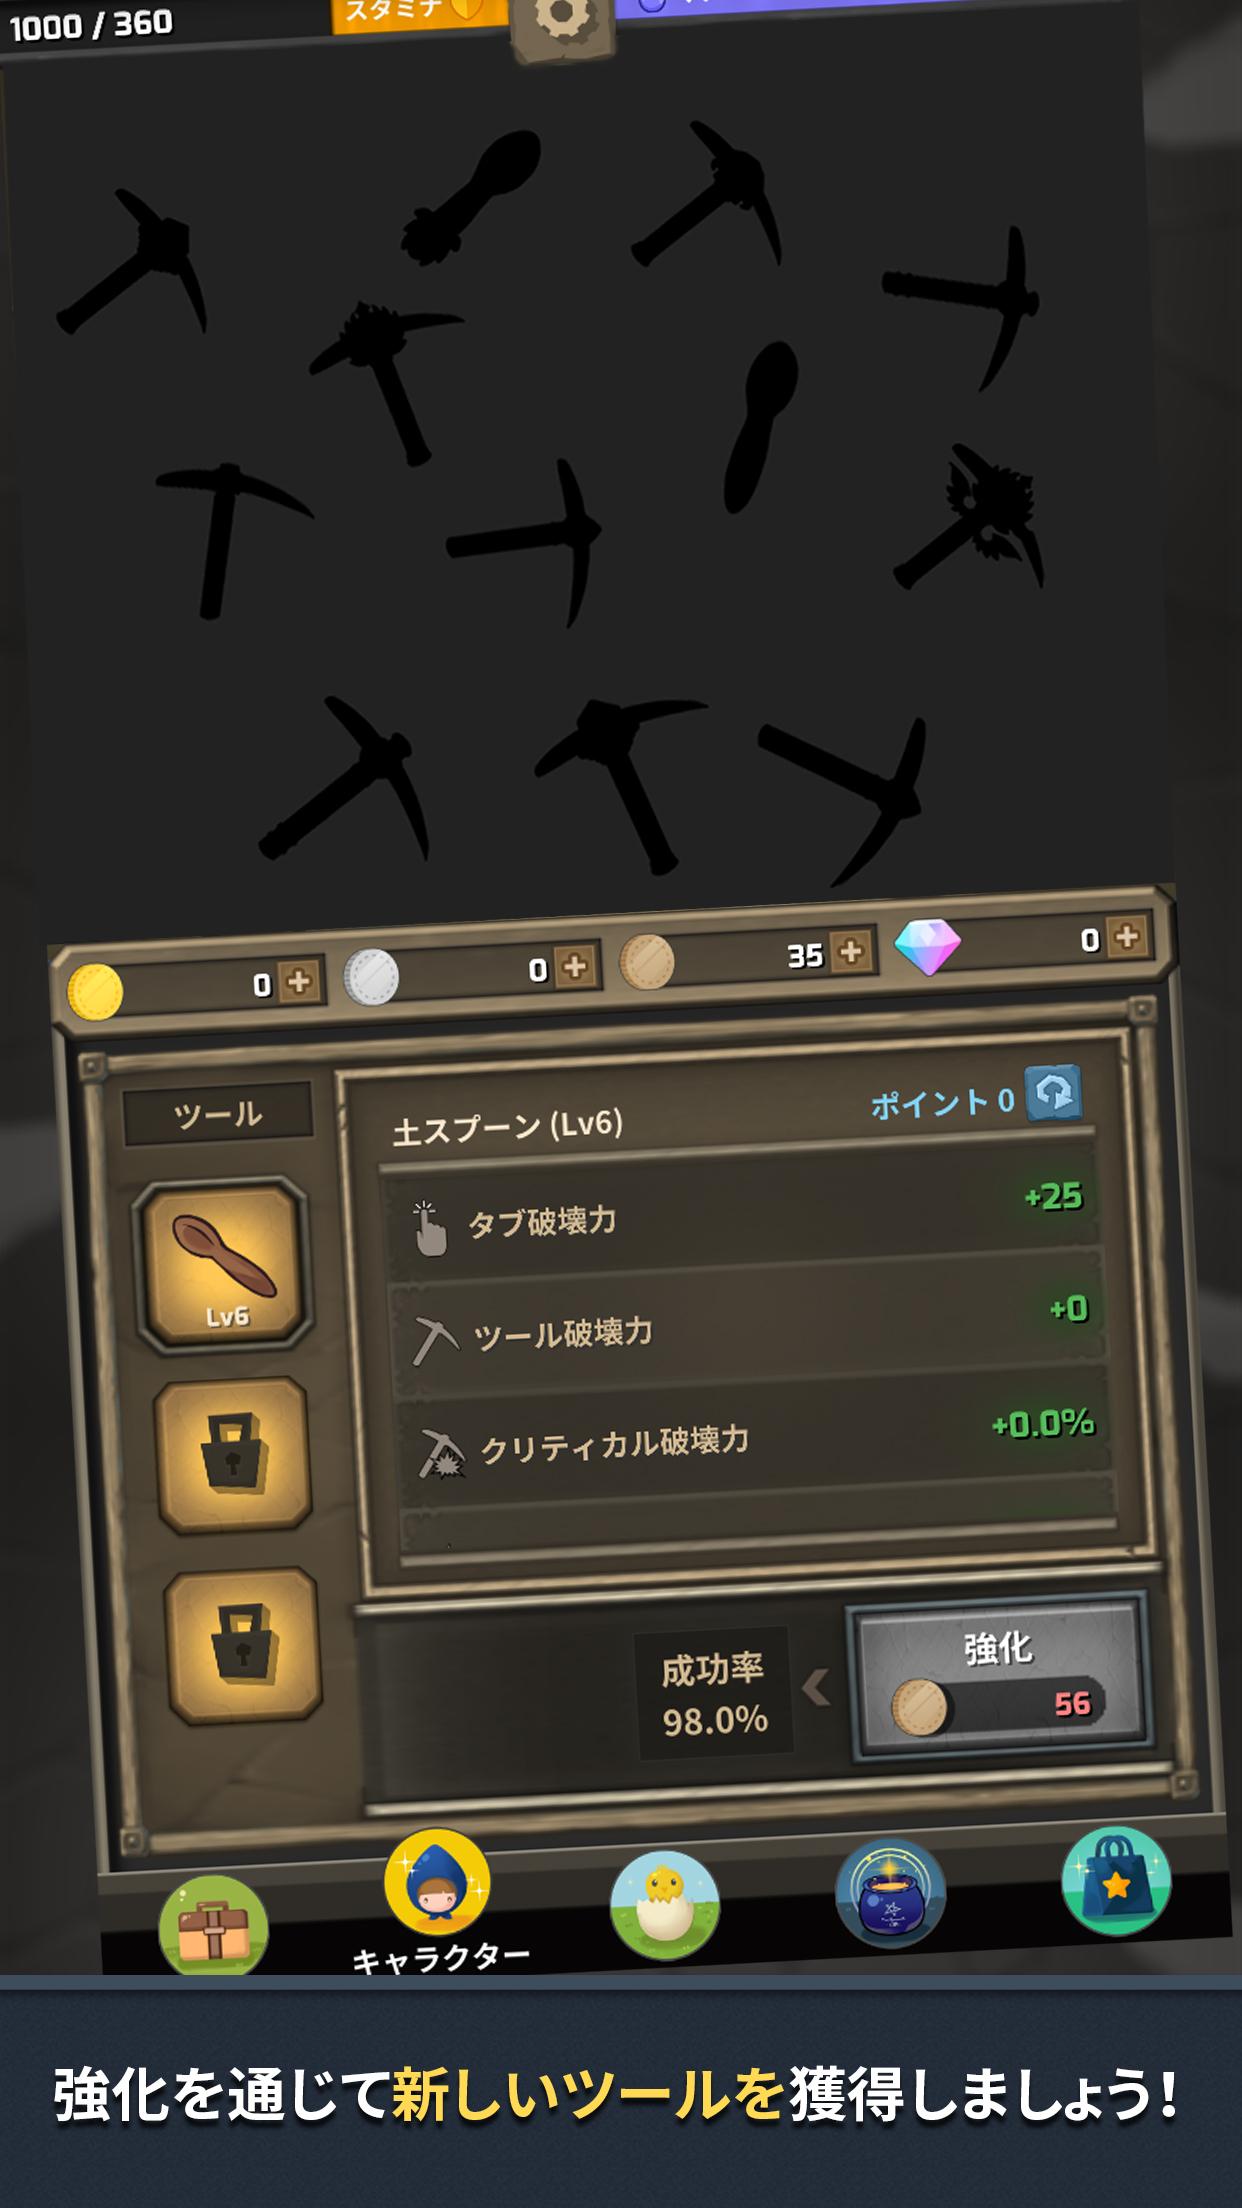Add wooden coins with plus button
The image size is (1242, 2208).
[x=851, y=952]
